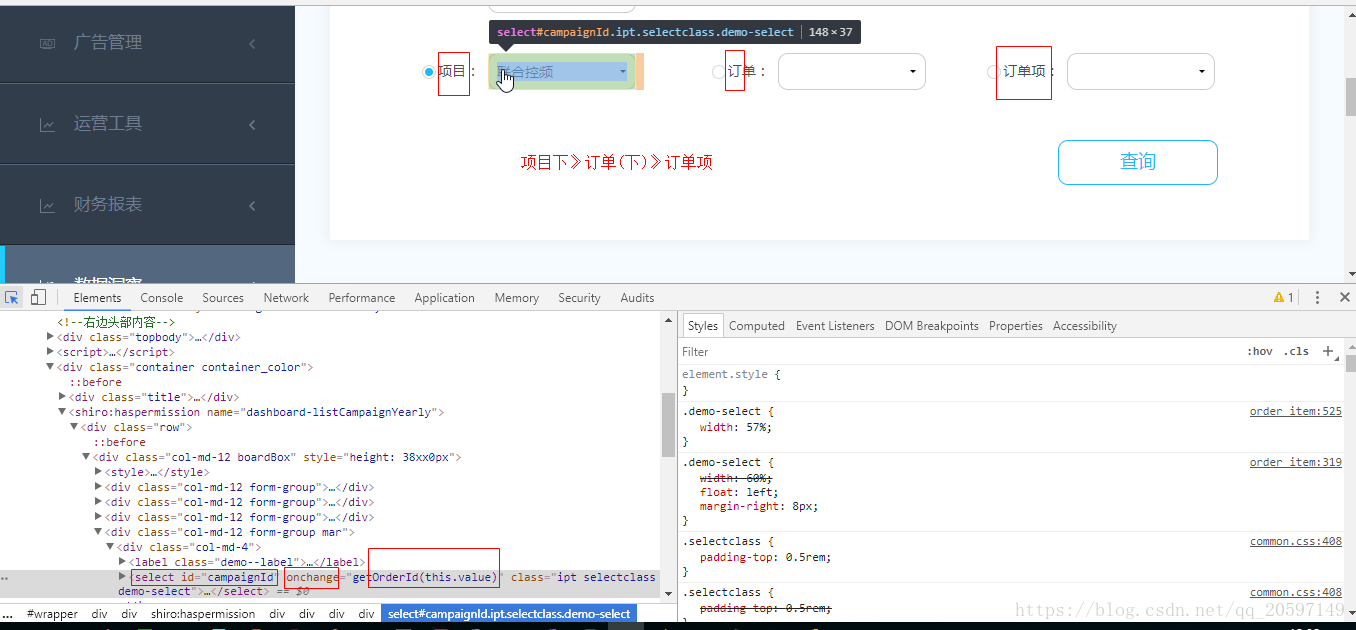The height and width of the screenshot is (630, 1356).
Task: Add a new style rule with plus icon
Action: 1328,351
